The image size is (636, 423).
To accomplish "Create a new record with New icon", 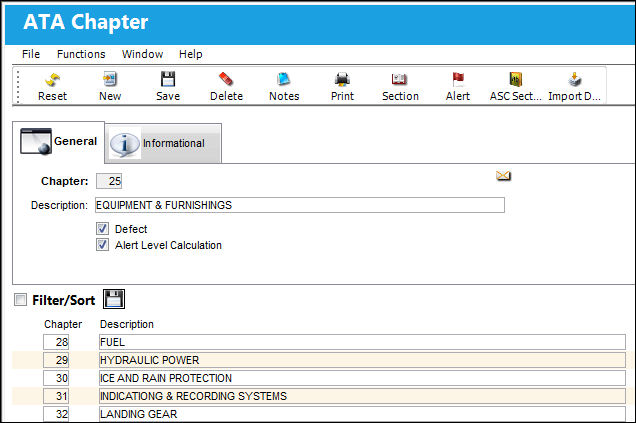I will click(x=110, y=79).
